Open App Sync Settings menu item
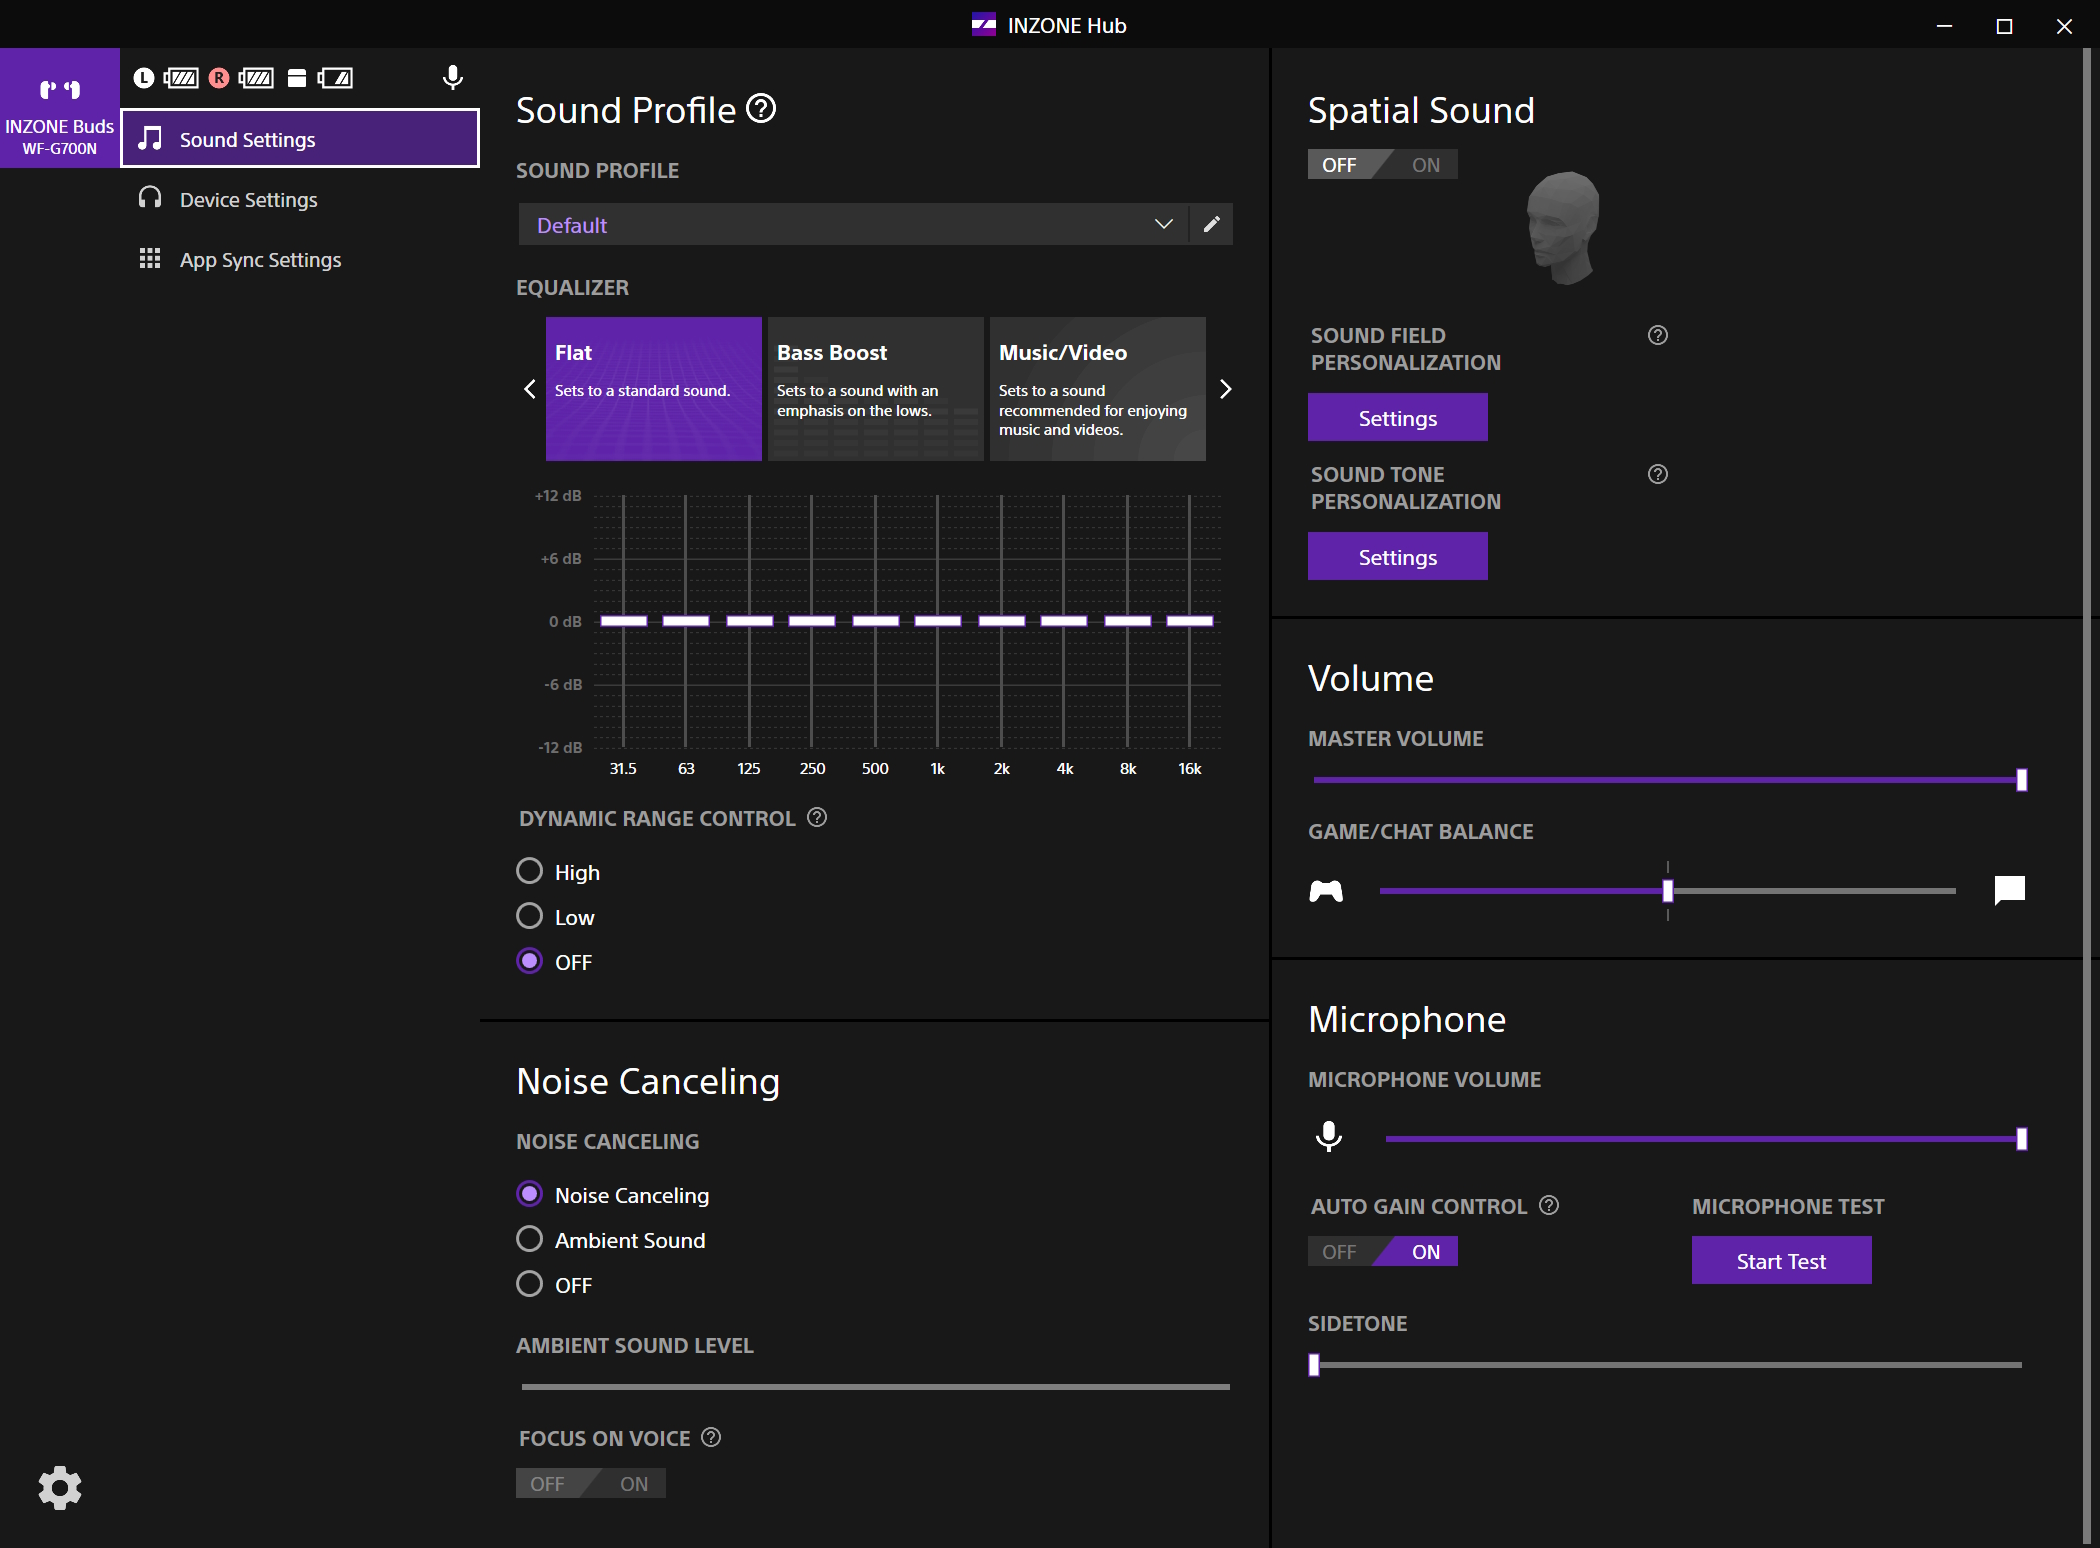This screenshot has height=1548, width=2100. click(x=260, y=259)
